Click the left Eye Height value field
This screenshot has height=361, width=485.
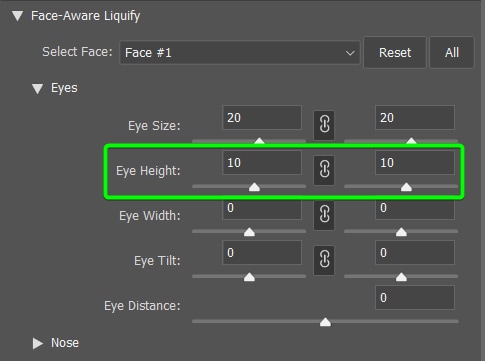(262, 163)
